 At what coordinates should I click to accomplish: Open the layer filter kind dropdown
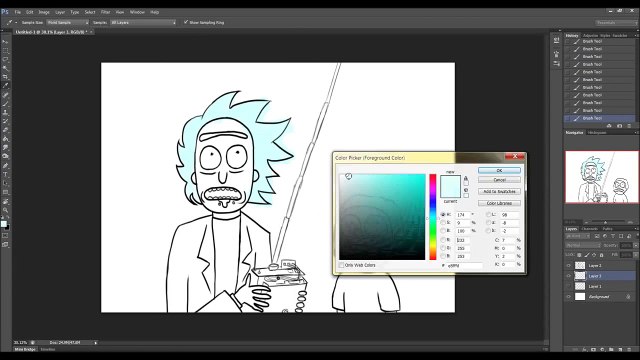point(577,236)
